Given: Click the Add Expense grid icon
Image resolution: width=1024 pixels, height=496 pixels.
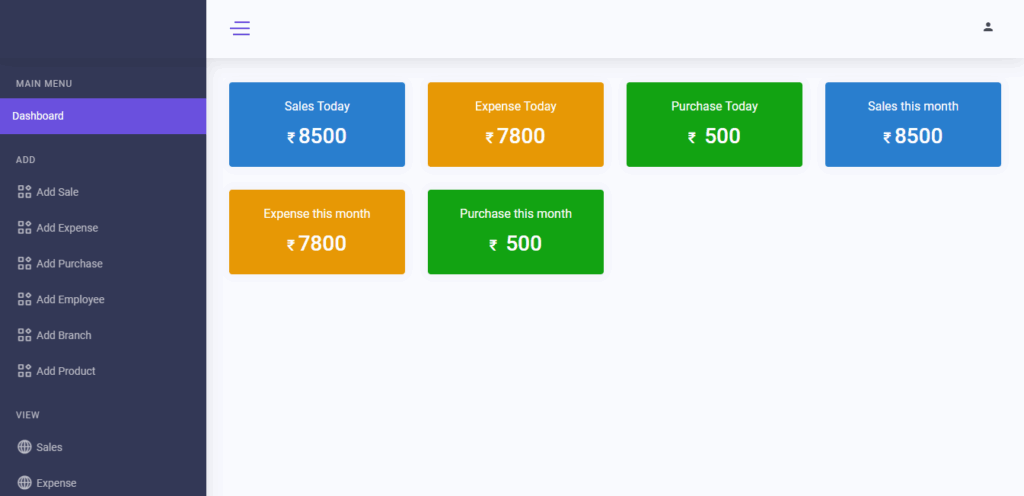Looking at the screenshot, I should pos(25,228).
